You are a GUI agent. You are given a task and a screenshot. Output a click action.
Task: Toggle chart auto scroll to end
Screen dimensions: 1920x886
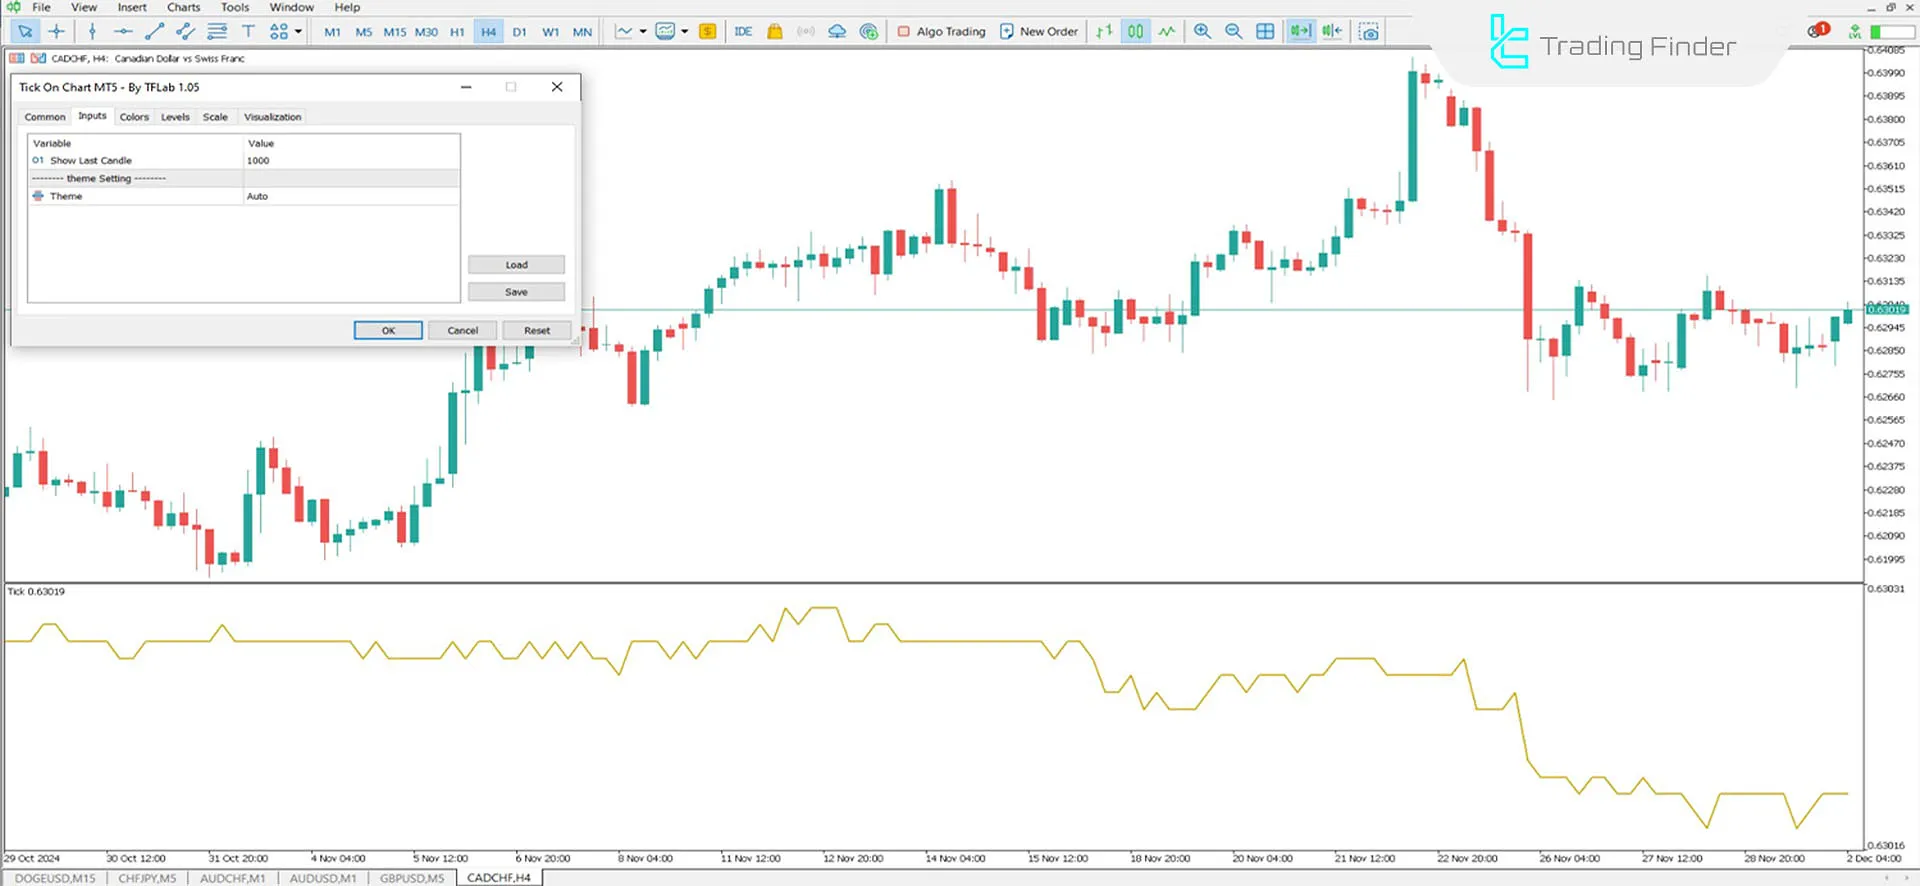1299,32
